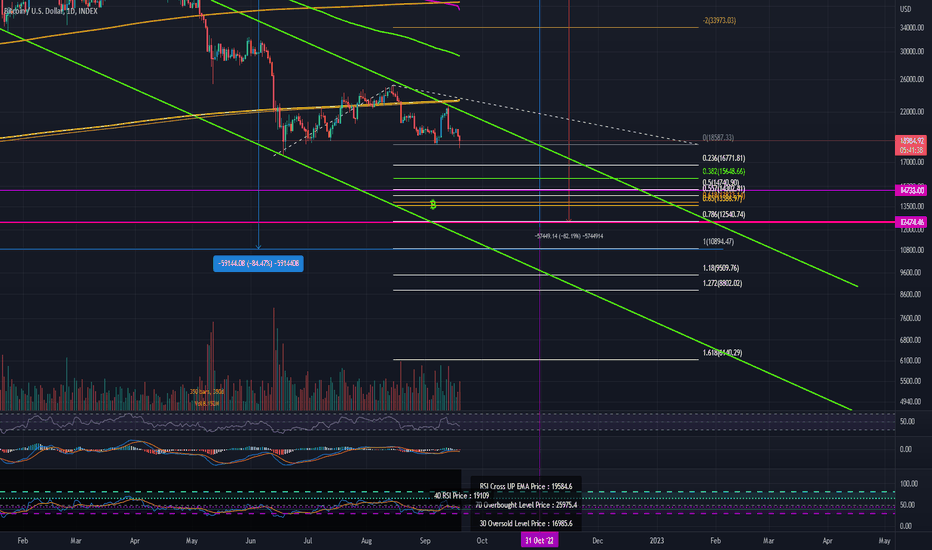Click the 30 Oversold Level Price label
Viewport: 932px width, 550px height.
[525, 523]
